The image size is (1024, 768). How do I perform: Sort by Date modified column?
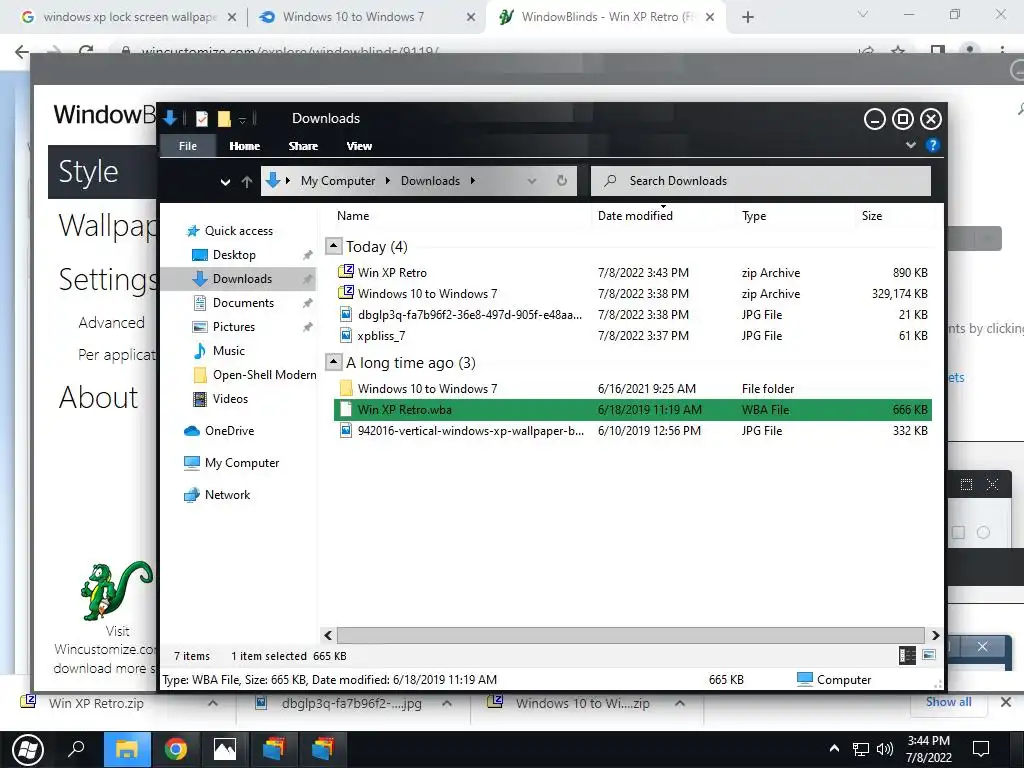pyautogui.click(x=635, y=216)
